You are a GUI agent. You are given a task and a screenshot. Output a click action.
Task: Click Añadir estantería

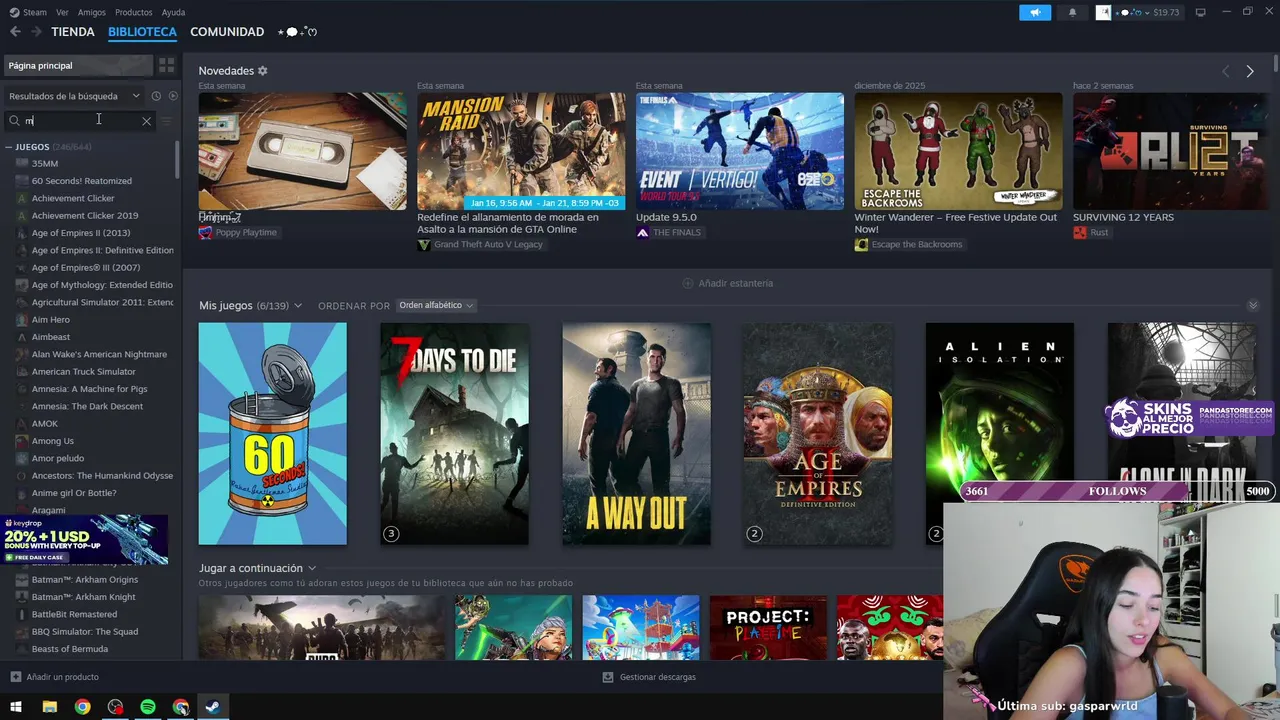coord(736,283)
